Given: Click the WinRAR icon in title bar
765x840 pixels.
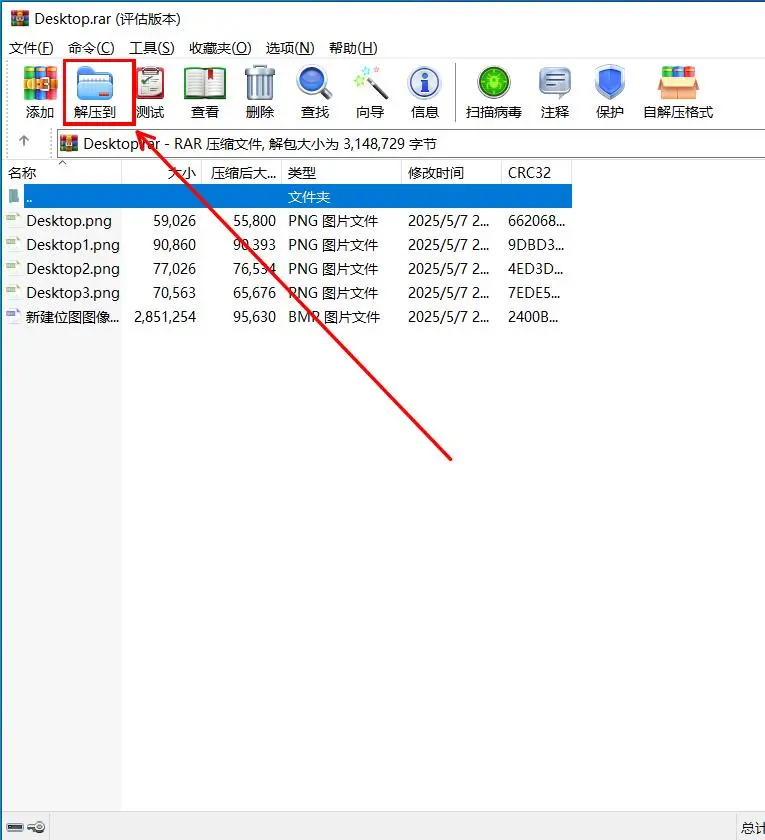Looking at the screenshot, I should 20,18.
